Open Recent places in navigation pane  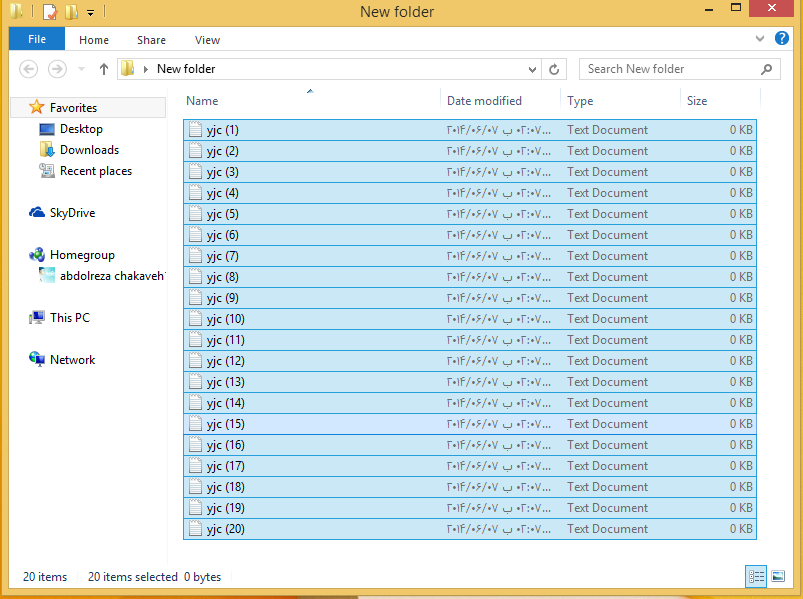pyautogui.click(x=96, y=170)
